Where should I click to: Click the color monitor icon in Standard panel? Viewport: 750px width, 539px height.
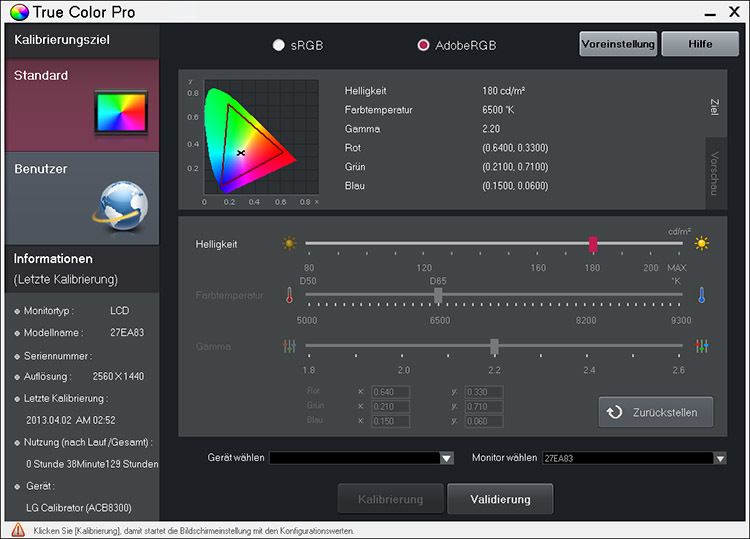pos(121,112)
